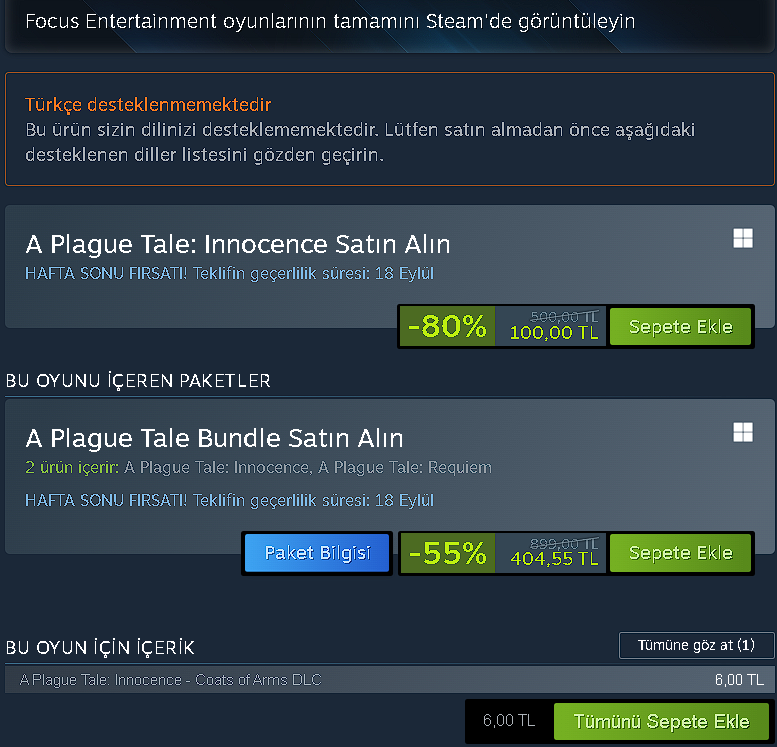Open Tümüne göz at (1) button
The width and height of the screenshot is (777, 747).
point(696,645)
